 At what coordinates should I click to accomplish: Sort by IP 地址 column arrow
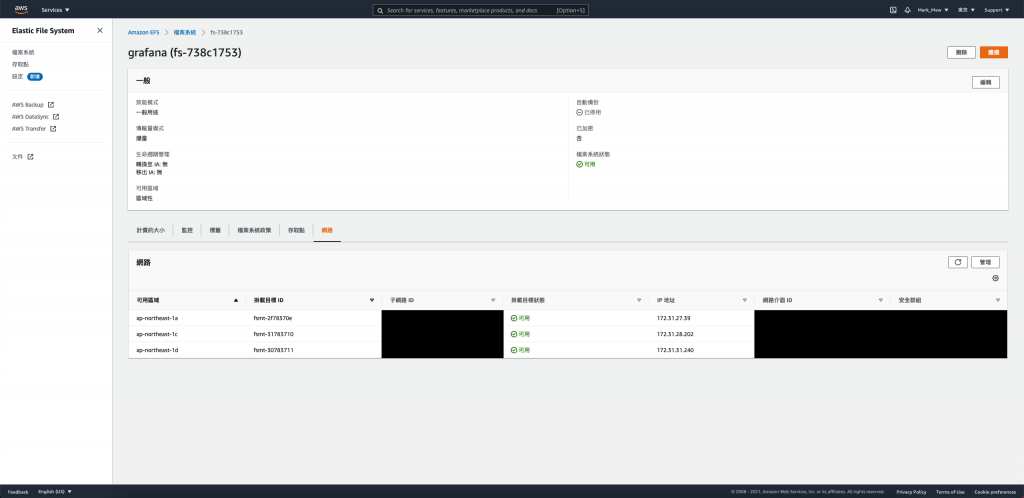point(744,300)
